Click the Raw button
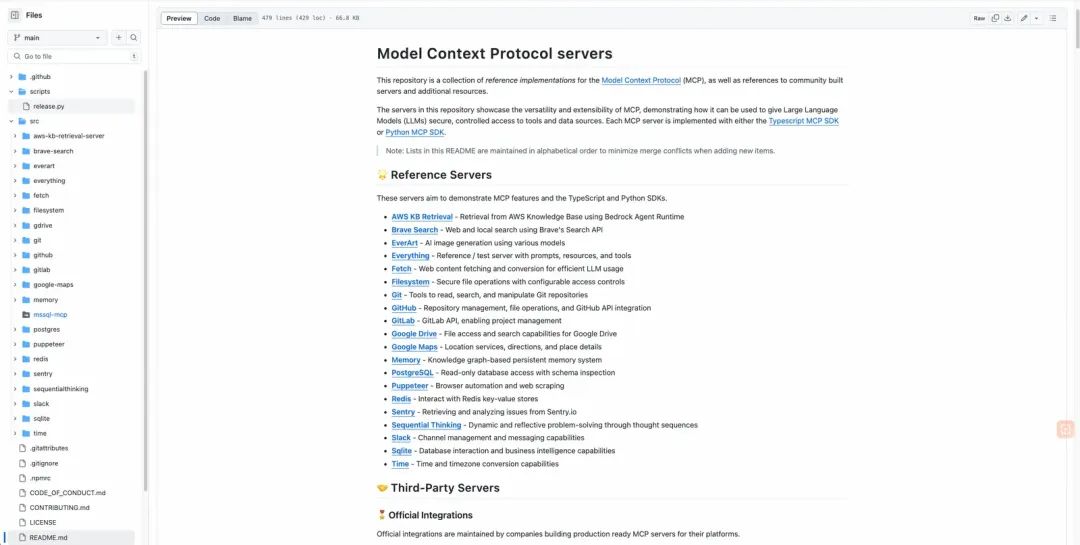This screenshot has width=1080, height=545. coord(979,18)
